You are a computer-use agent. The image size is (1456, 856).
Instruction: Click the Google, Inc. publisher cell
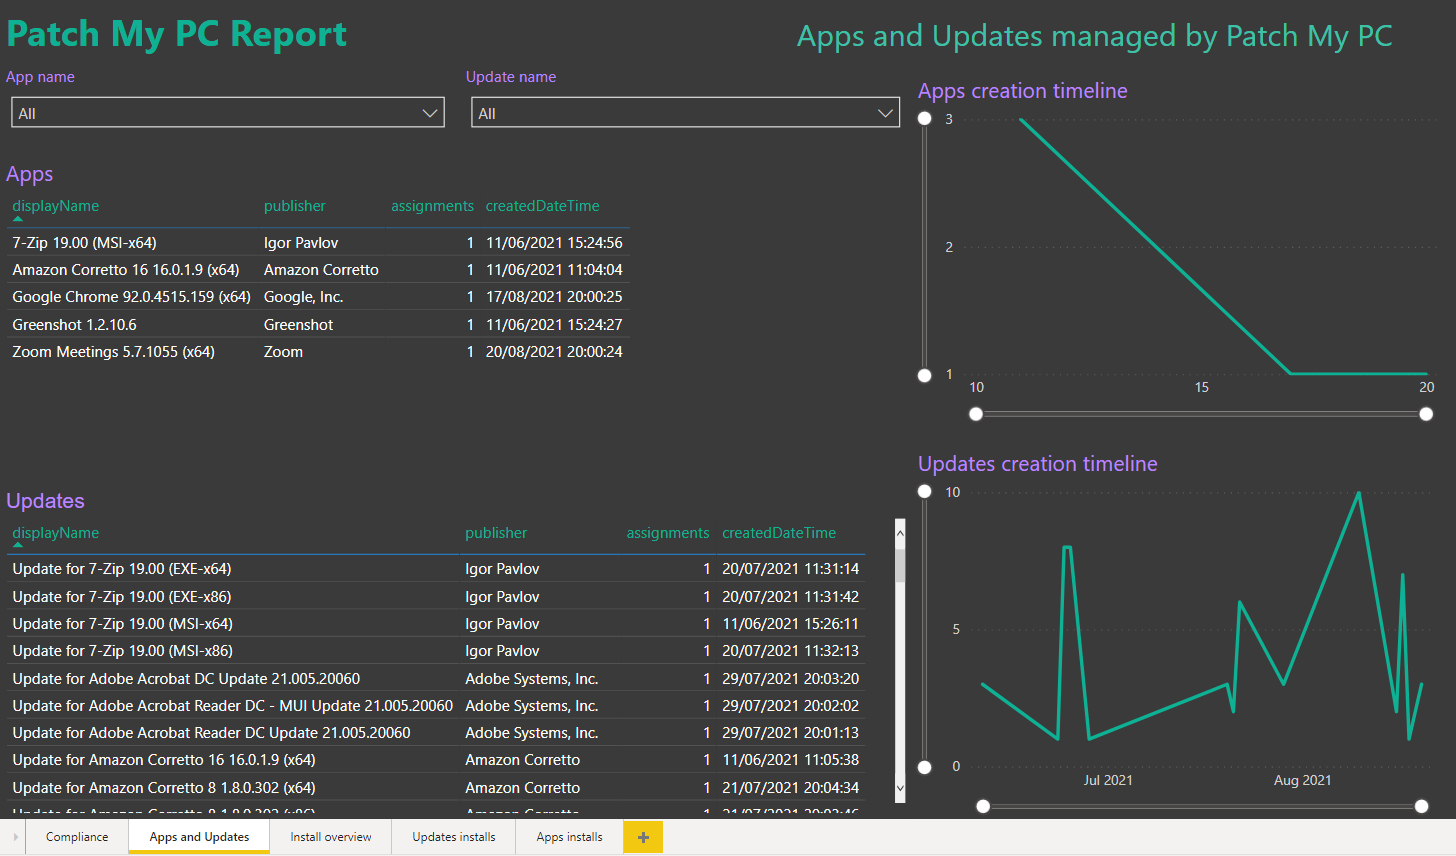[x=304, y=297]
